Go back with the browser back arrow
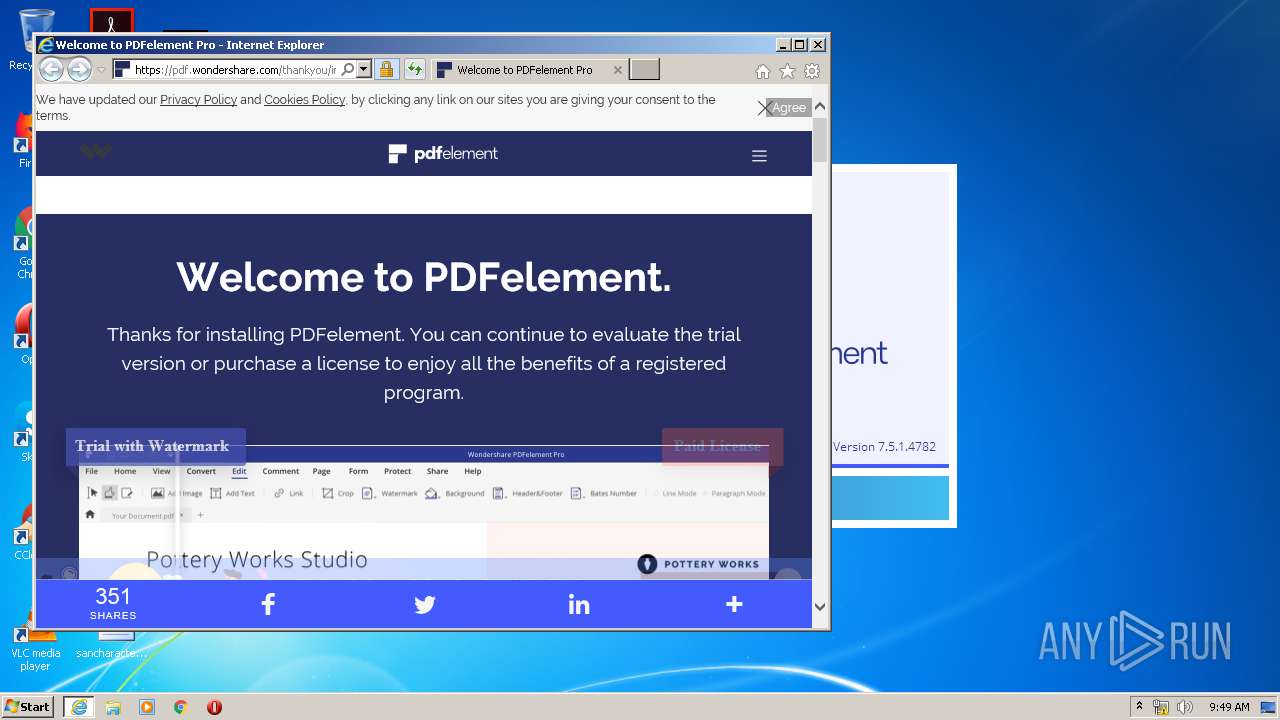The image size is (1280, 720). [x=51, y=69]
